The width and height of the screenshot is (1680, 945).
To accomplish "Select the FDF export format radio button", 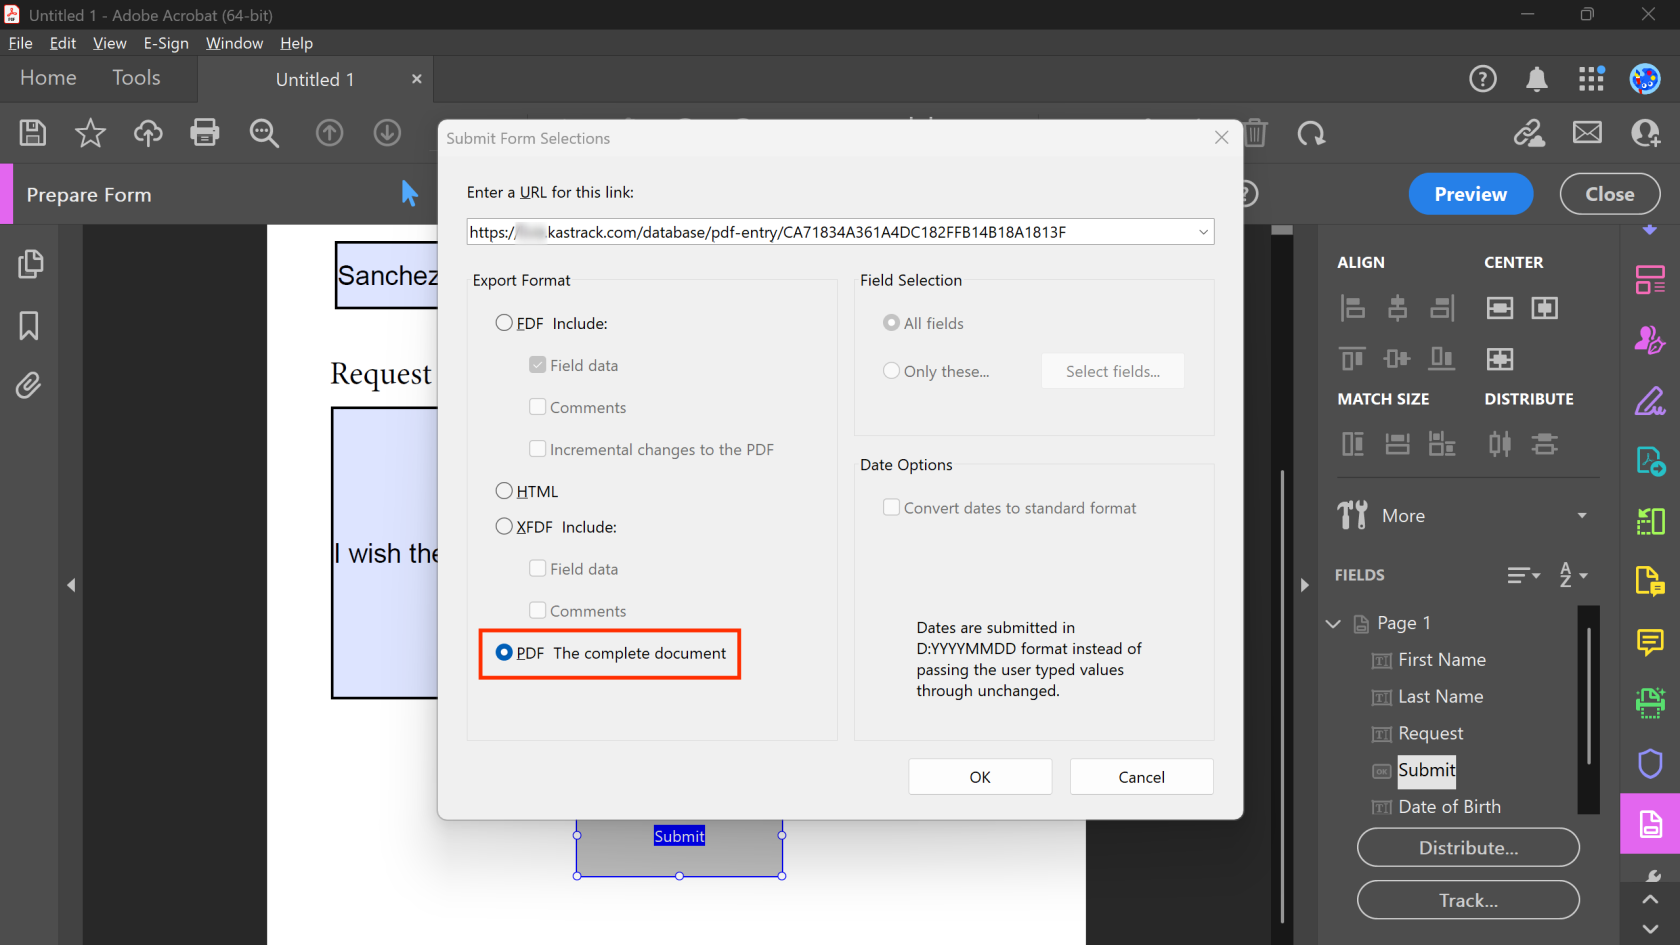I will (x=504, y=323).
